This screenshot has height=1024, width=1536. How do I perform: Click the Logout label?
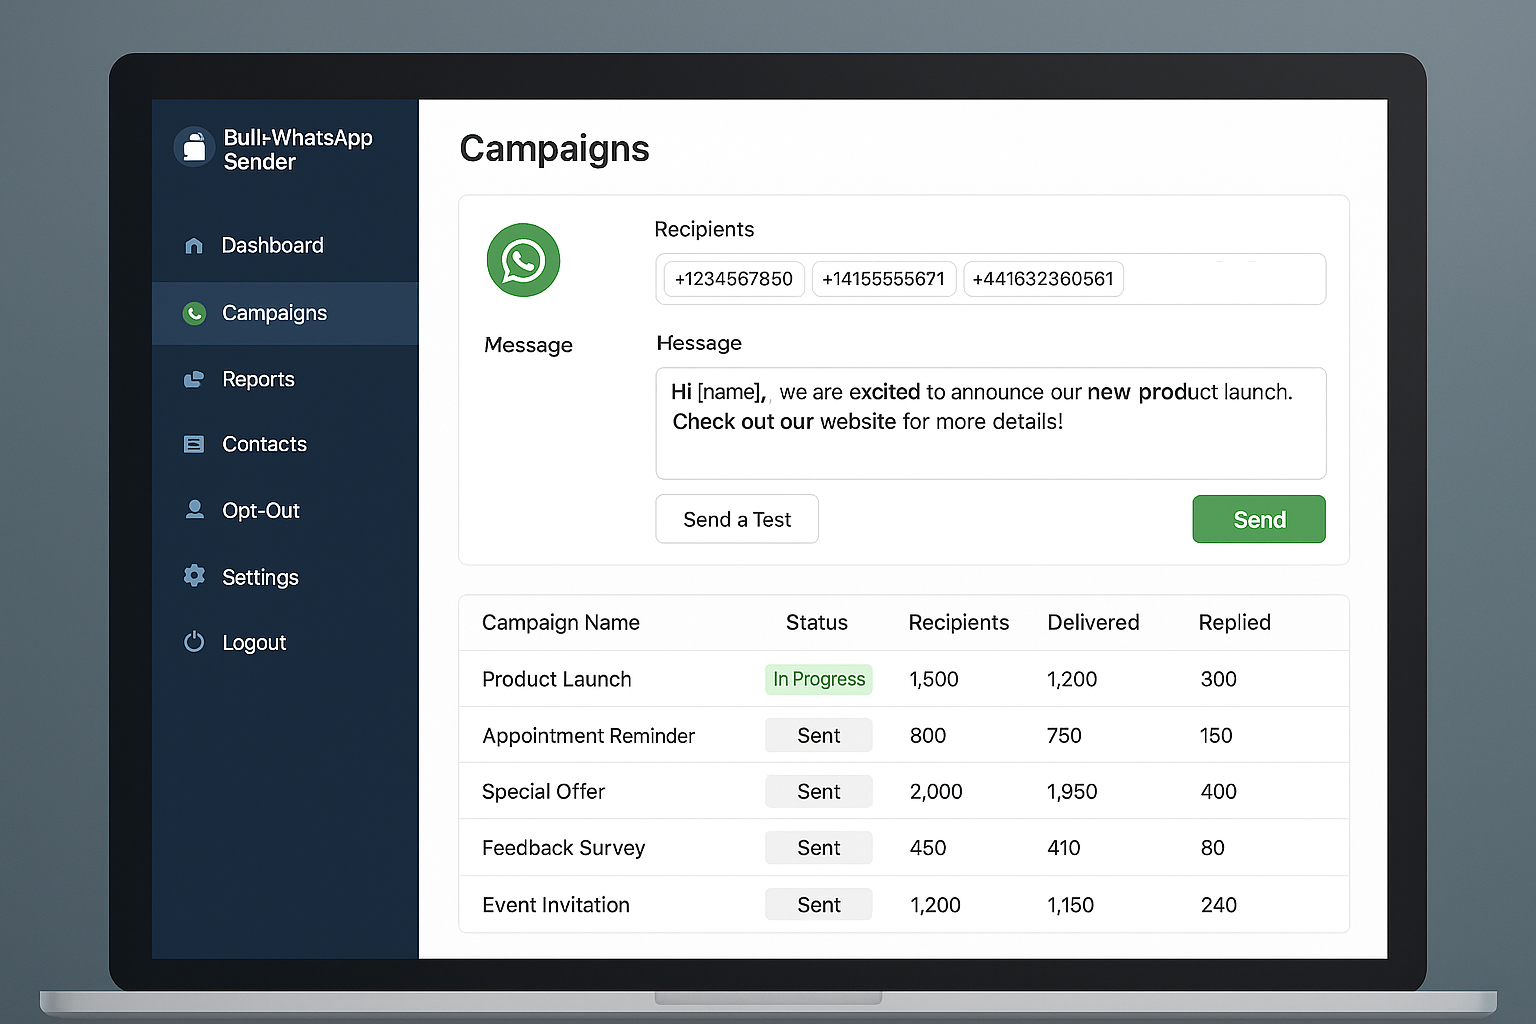click(254, 643)
